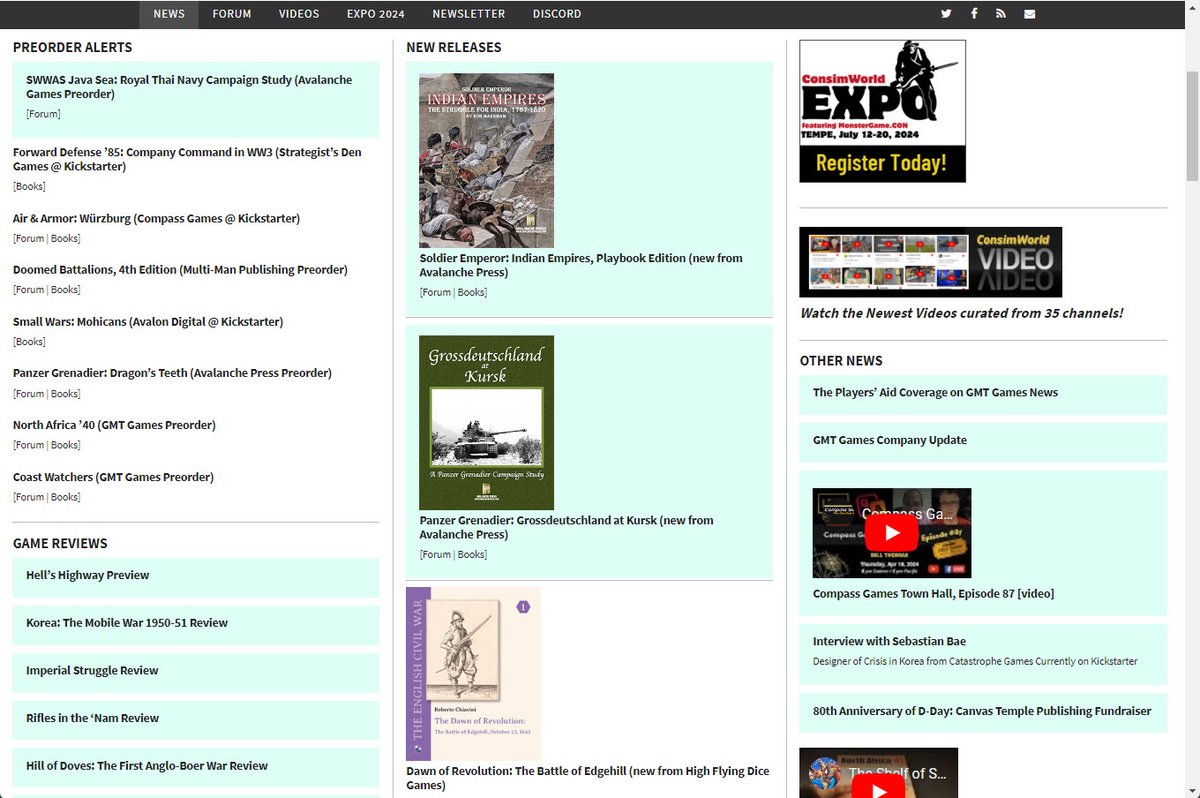Screen dimensions: 1200x798
Task: Click the Grossdeutschland at Kursk cover image
Action: click(x=486, y=422)
